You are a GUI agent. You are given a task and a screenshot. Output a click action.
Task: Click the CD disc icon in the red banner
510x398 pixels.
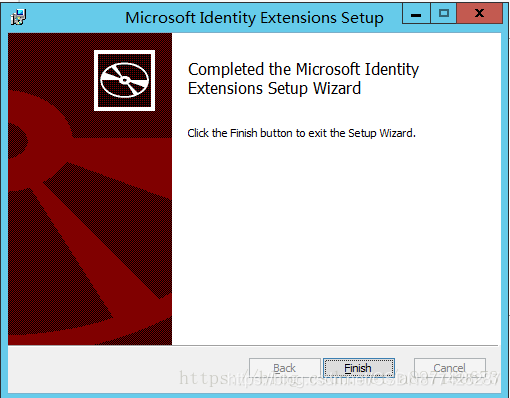[x=124, y=80]
